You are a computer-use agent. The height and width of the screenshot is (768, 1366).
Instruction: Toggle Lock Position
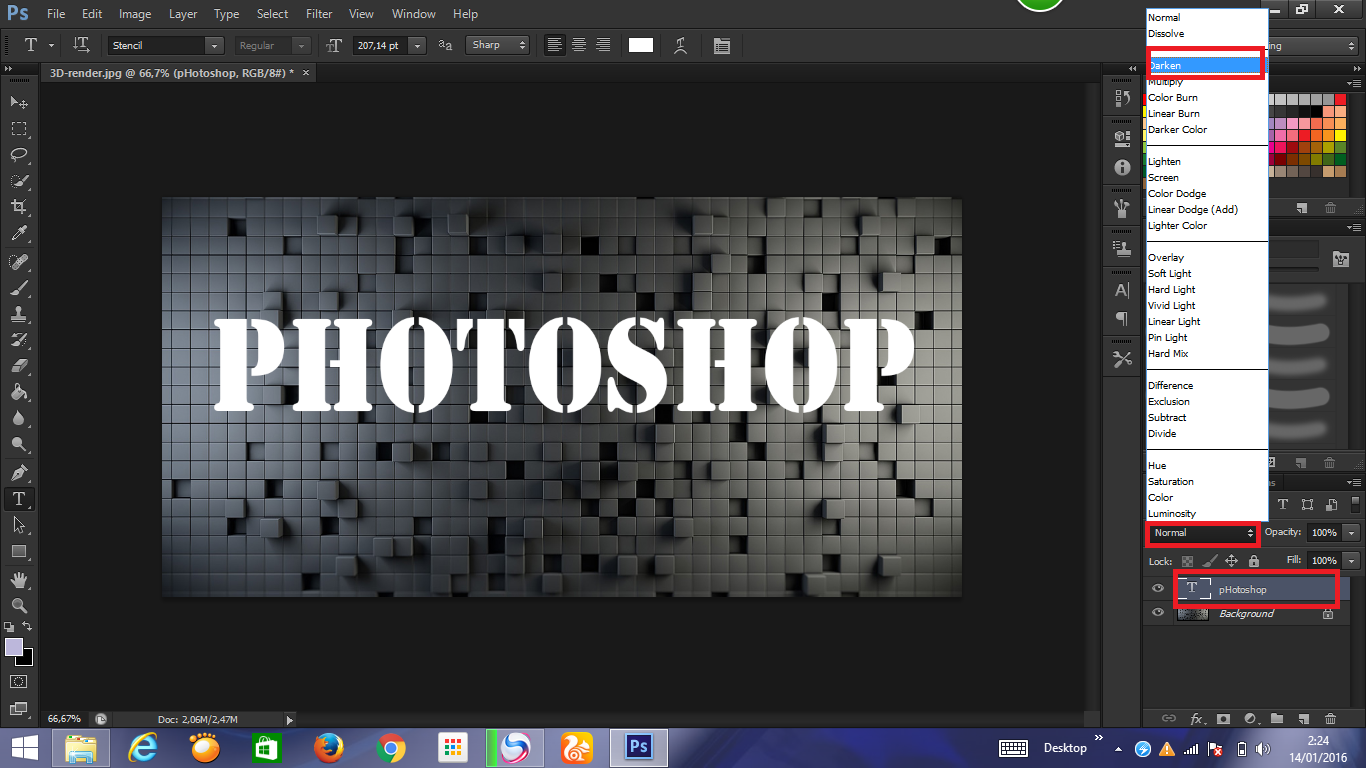(x=1232, y=561)
